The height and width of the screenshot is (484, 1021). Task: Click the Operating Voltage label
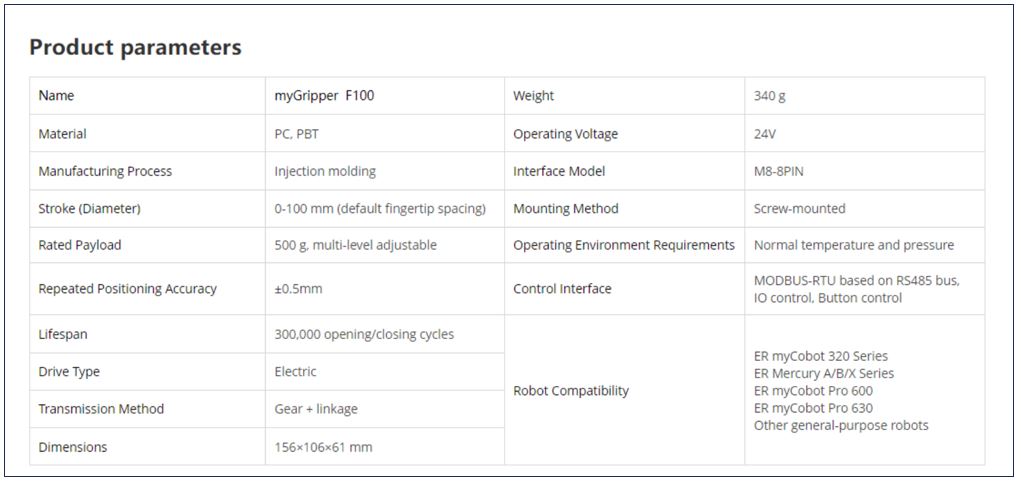point(565,134)
